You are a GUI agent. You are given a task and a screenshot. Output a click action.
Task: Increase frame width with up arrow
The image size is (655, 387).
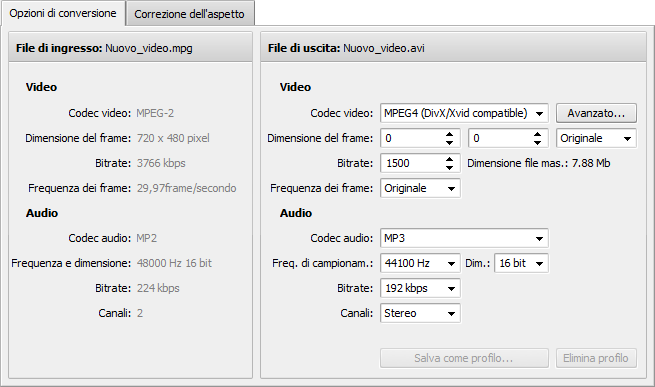click(x=449, y=135)
